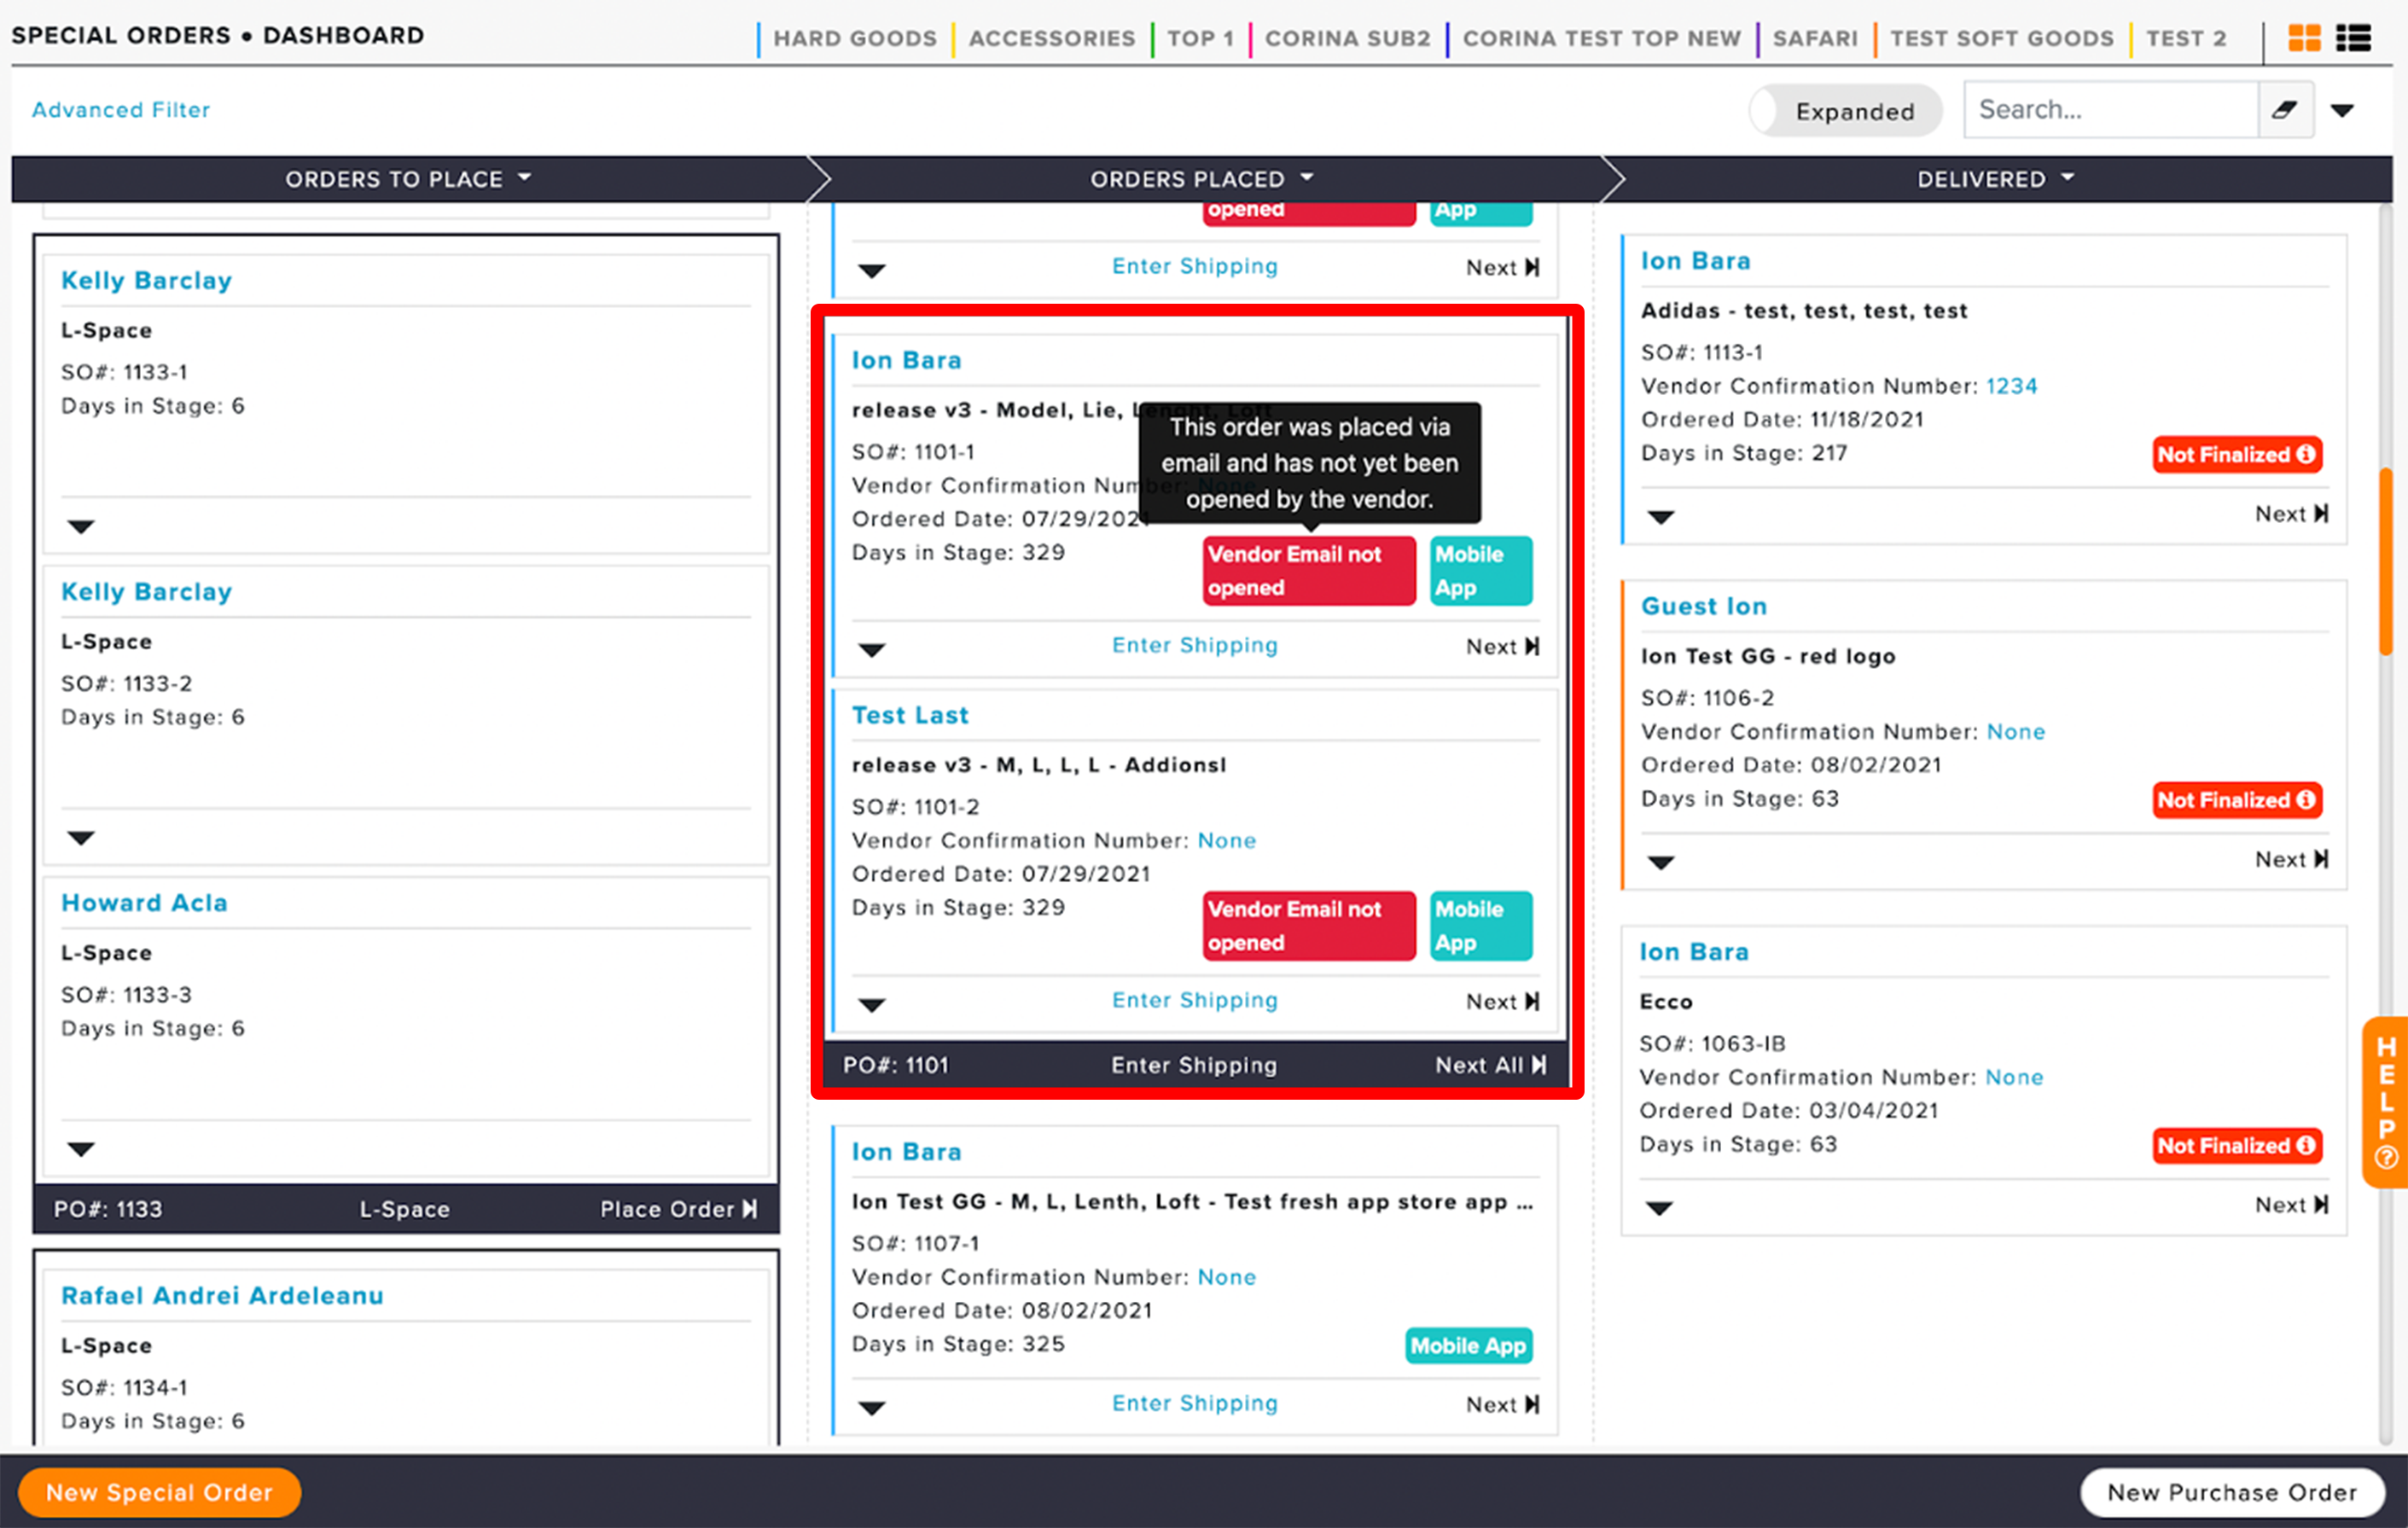Click Mobile App badge on SO# 1101-1
Image resolution: width=2408 pixels, height=1528 pixels.
pyautogui.click(x=1480, y=571)
